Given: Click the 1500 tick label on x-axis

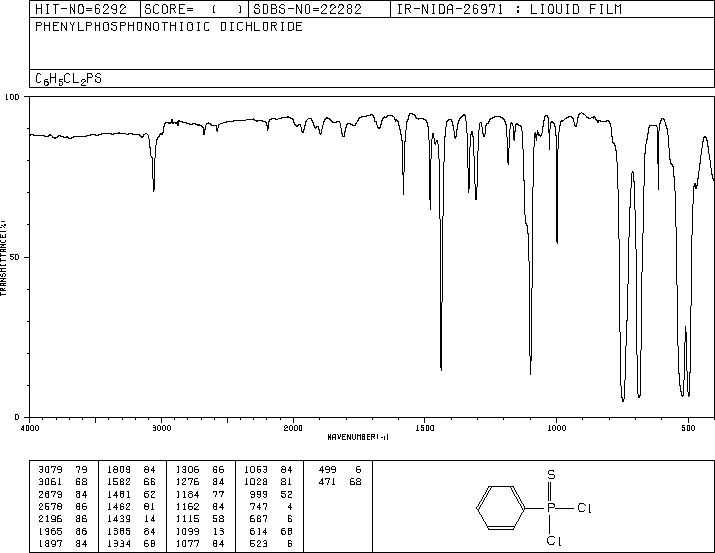Looking at the screenshot, I should (425, 428).
